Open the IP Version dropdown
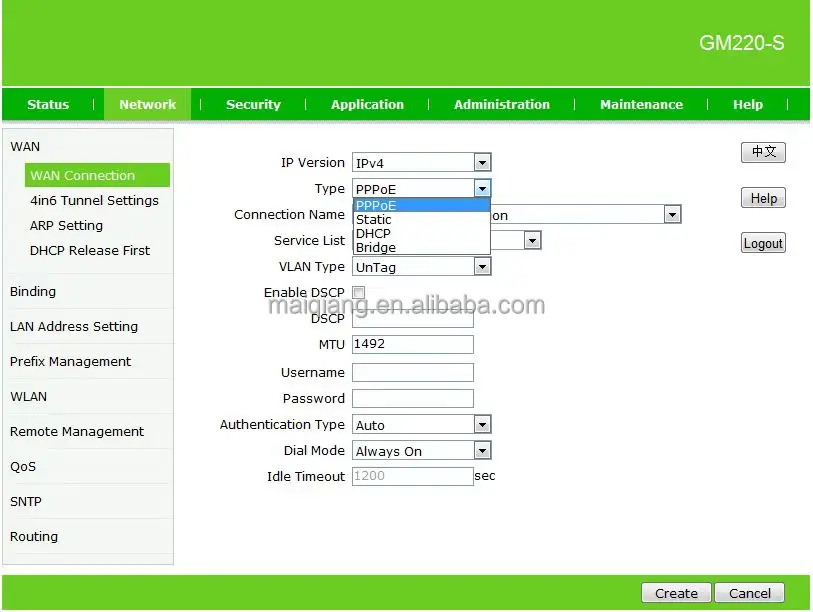 (x=481, y=162)
